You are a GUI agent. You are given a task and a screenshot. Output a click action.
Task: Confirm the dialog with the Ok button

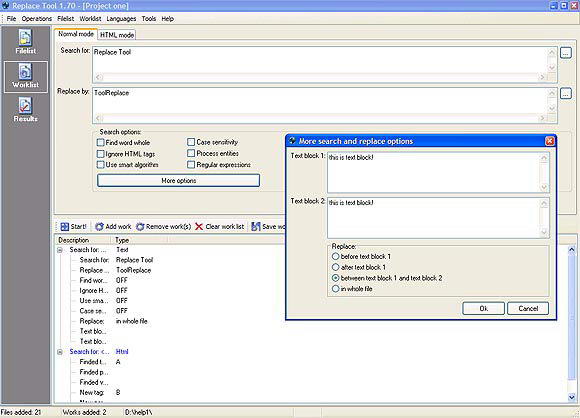click(x=483, y=309)
